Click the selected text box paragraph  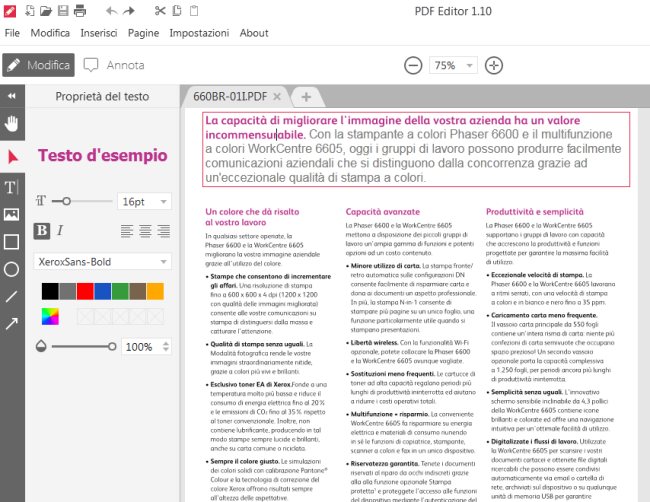coord(416,149)
